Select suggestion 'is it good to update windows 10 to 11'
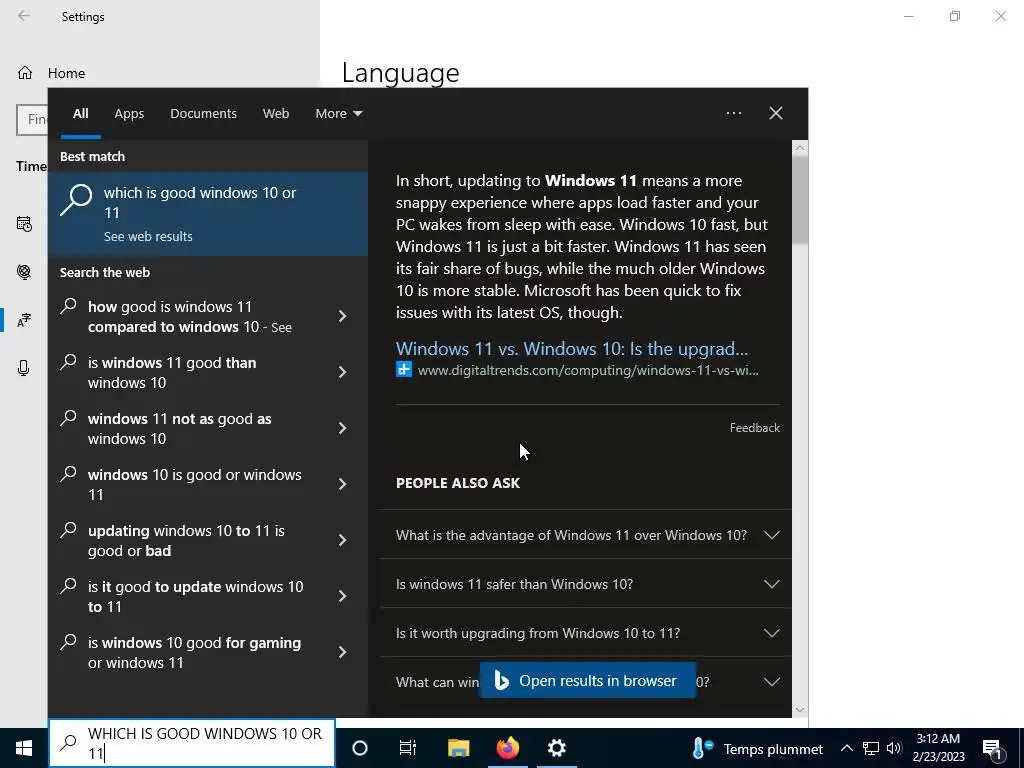This screenshot has height=768, width=1024. point(195,597)
